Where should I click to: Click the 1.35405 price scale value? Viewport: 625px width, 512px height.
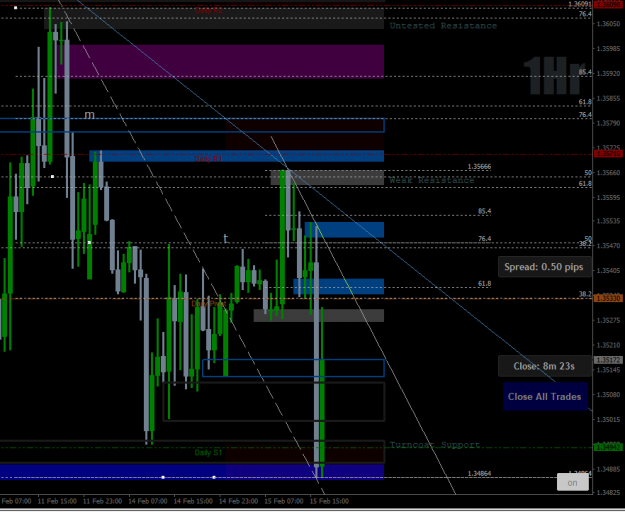608,270
